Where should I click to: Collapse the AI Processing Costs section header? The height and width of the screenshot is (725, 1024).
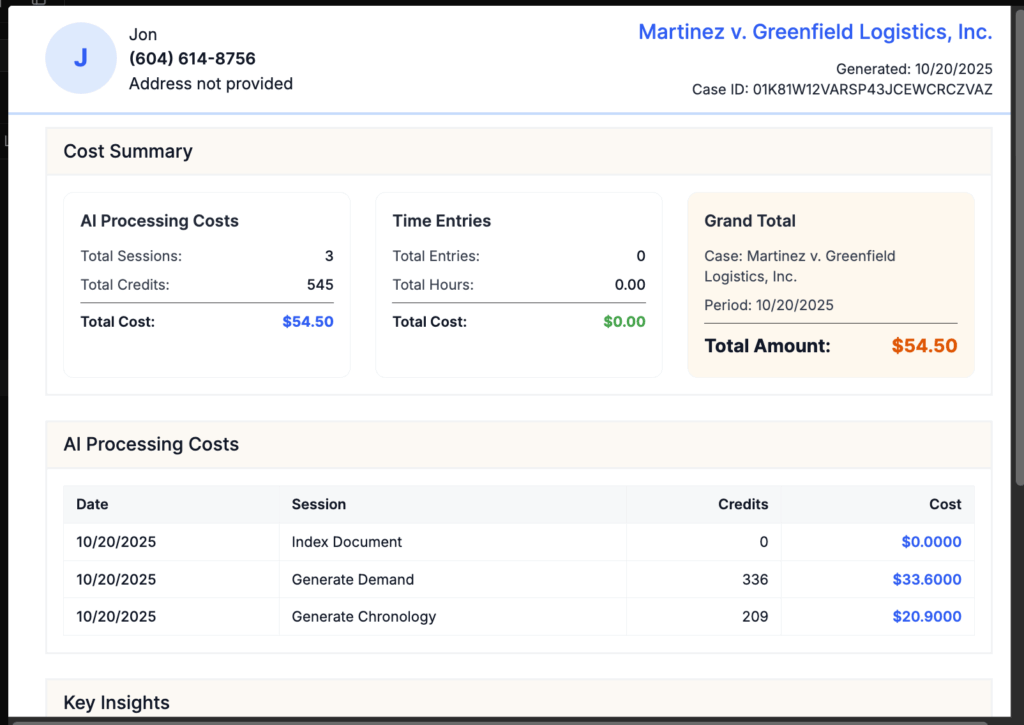point(151,444)
